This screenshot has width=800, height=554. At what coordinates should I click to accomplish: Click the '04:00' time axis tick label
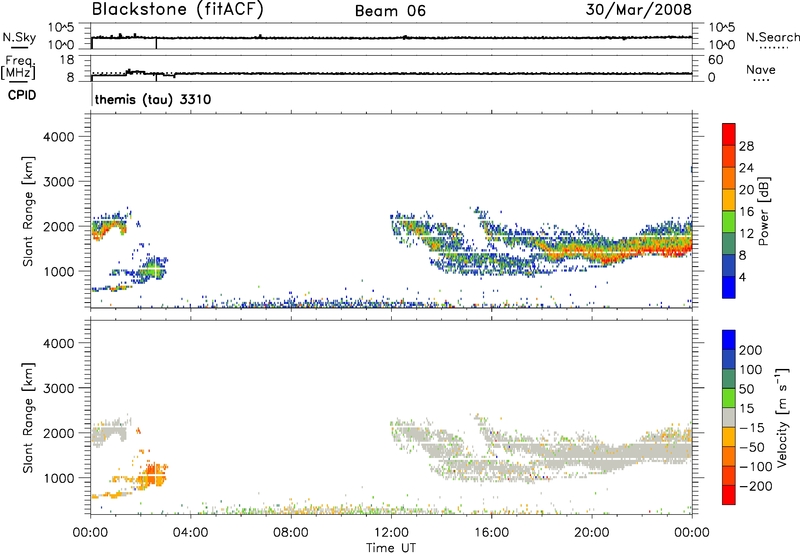[x=190, y=533]
